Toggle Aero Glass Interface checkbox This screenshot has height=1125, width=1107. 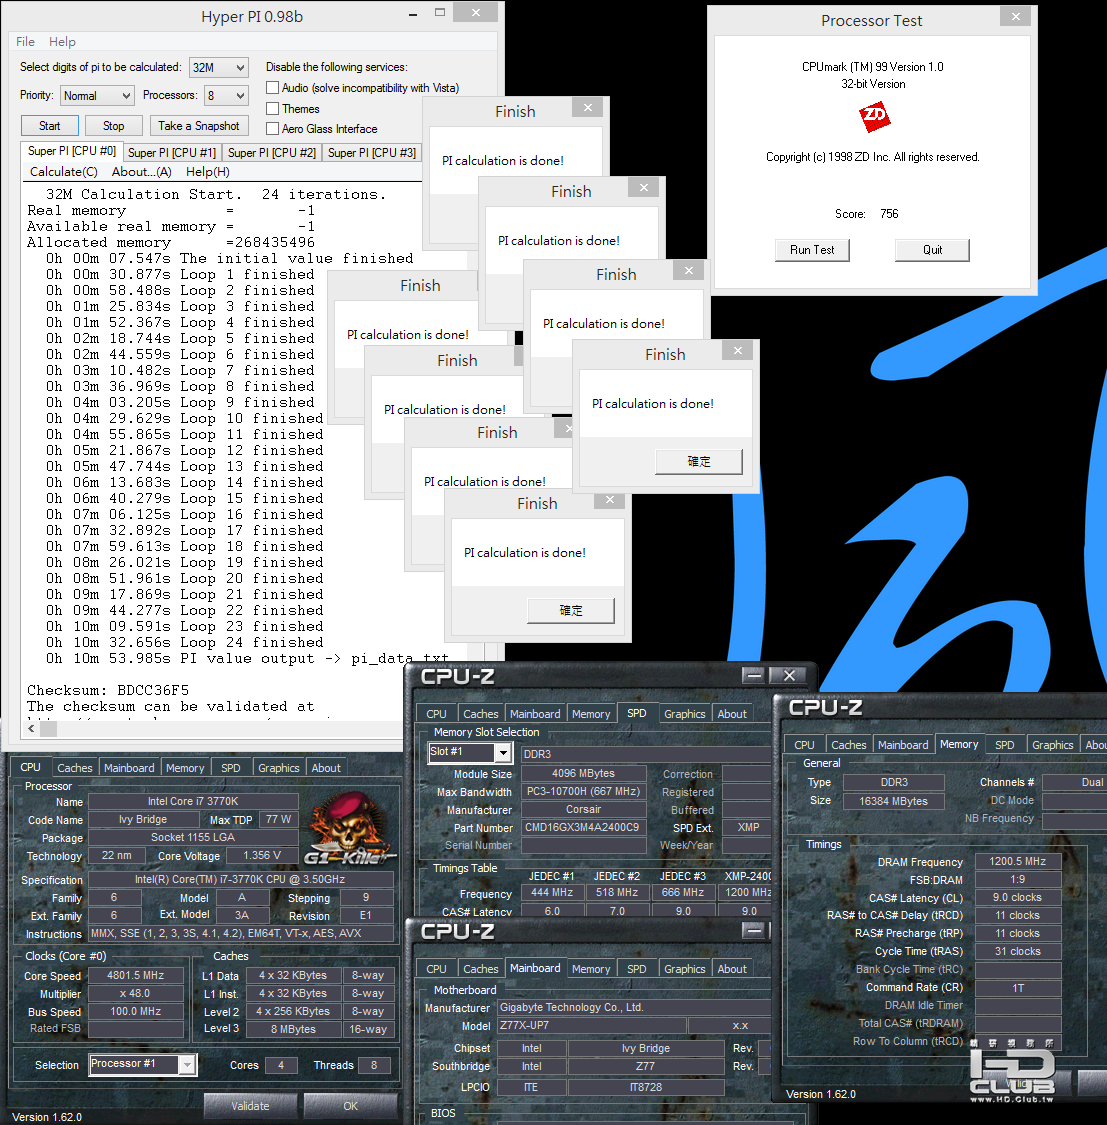(273, 128)
